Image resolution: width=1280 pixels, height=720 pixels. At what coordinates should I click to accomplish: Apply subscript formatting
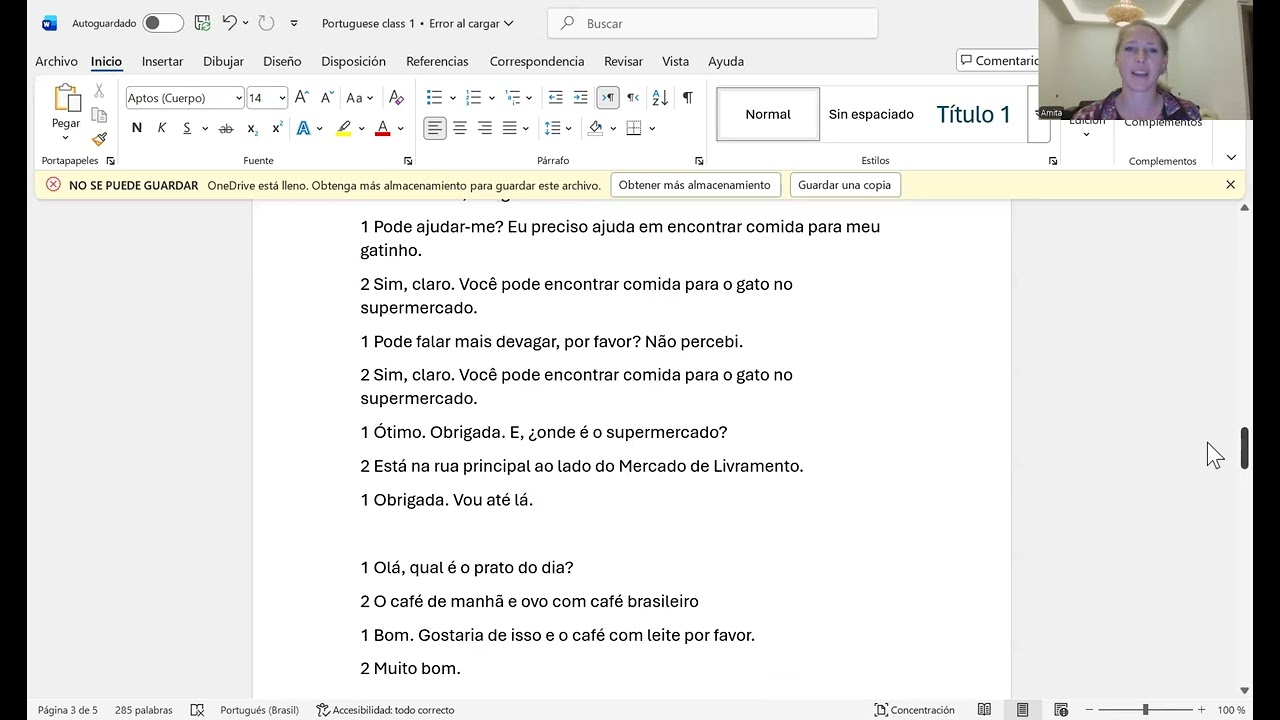click(x=253, y=128)
